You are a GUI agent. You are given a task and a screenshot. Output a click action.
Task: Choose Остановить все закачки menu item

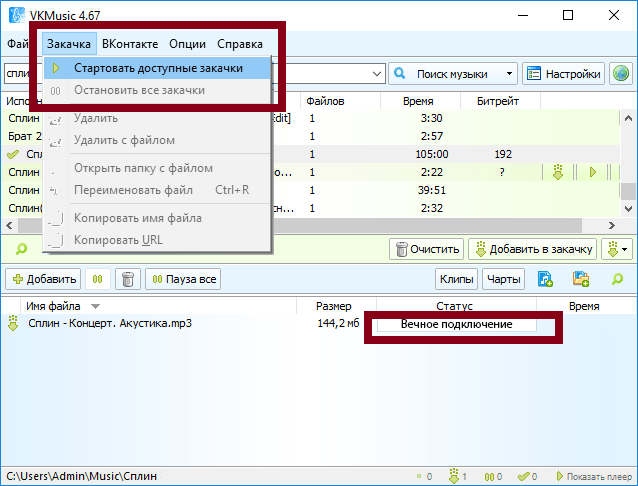(157, 90)
